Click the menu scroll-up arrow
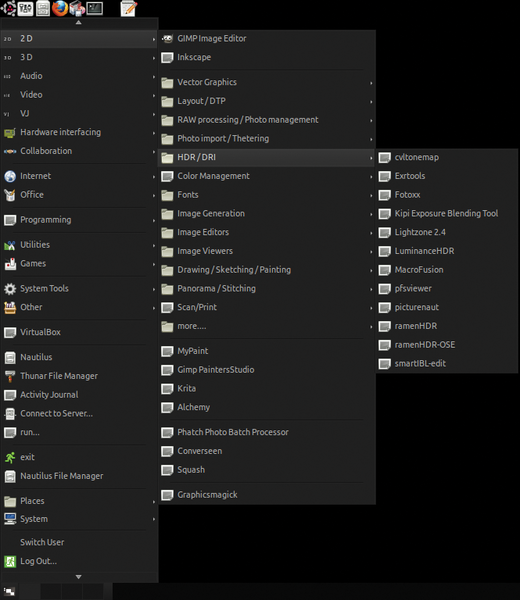Image resolution: width=520 pixels, height=600 pixels. (x=78, y=23)
